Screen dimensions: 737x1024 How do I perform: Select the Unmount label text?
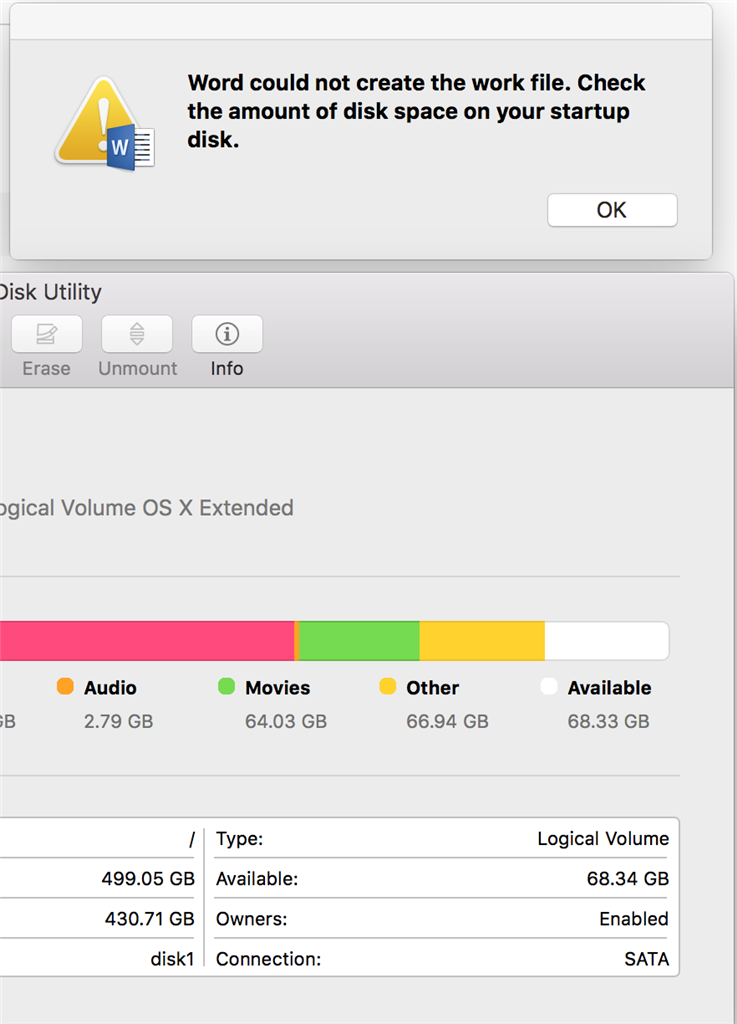point(138,368)
